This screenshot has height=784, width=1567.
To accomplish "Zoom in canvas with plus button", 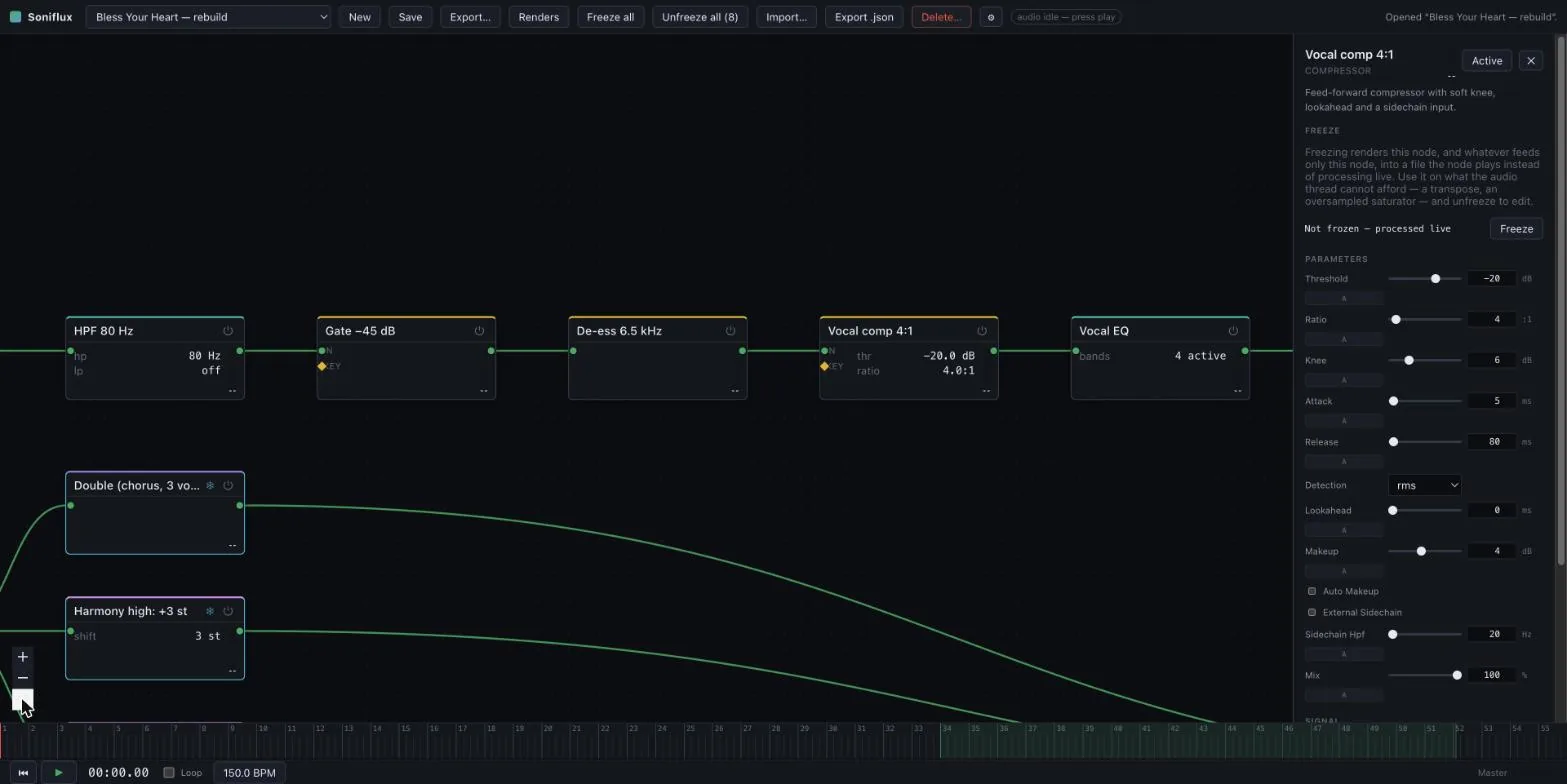I will click(23, 657).
